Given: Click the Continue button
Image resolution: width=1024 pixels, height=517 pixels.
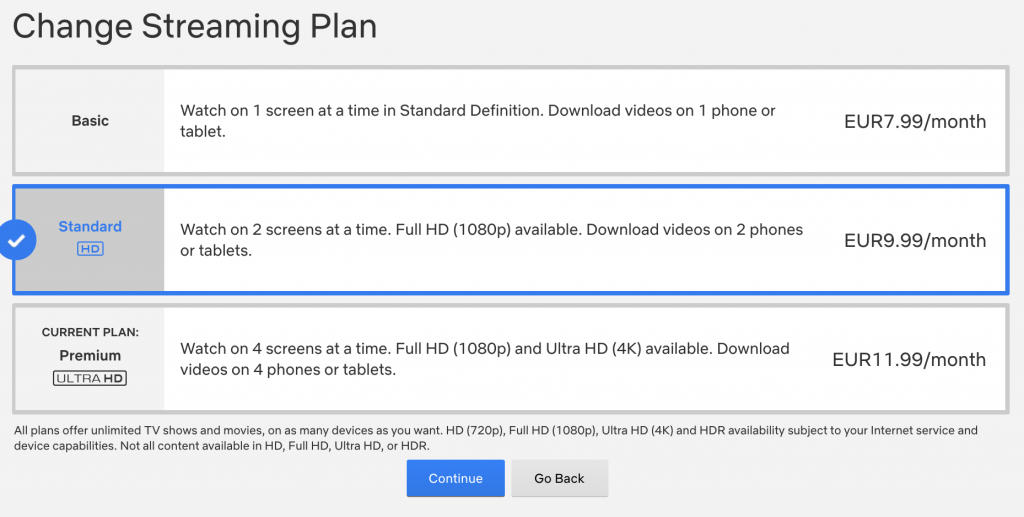Looking at the screenshot, I should coord(456,478).
